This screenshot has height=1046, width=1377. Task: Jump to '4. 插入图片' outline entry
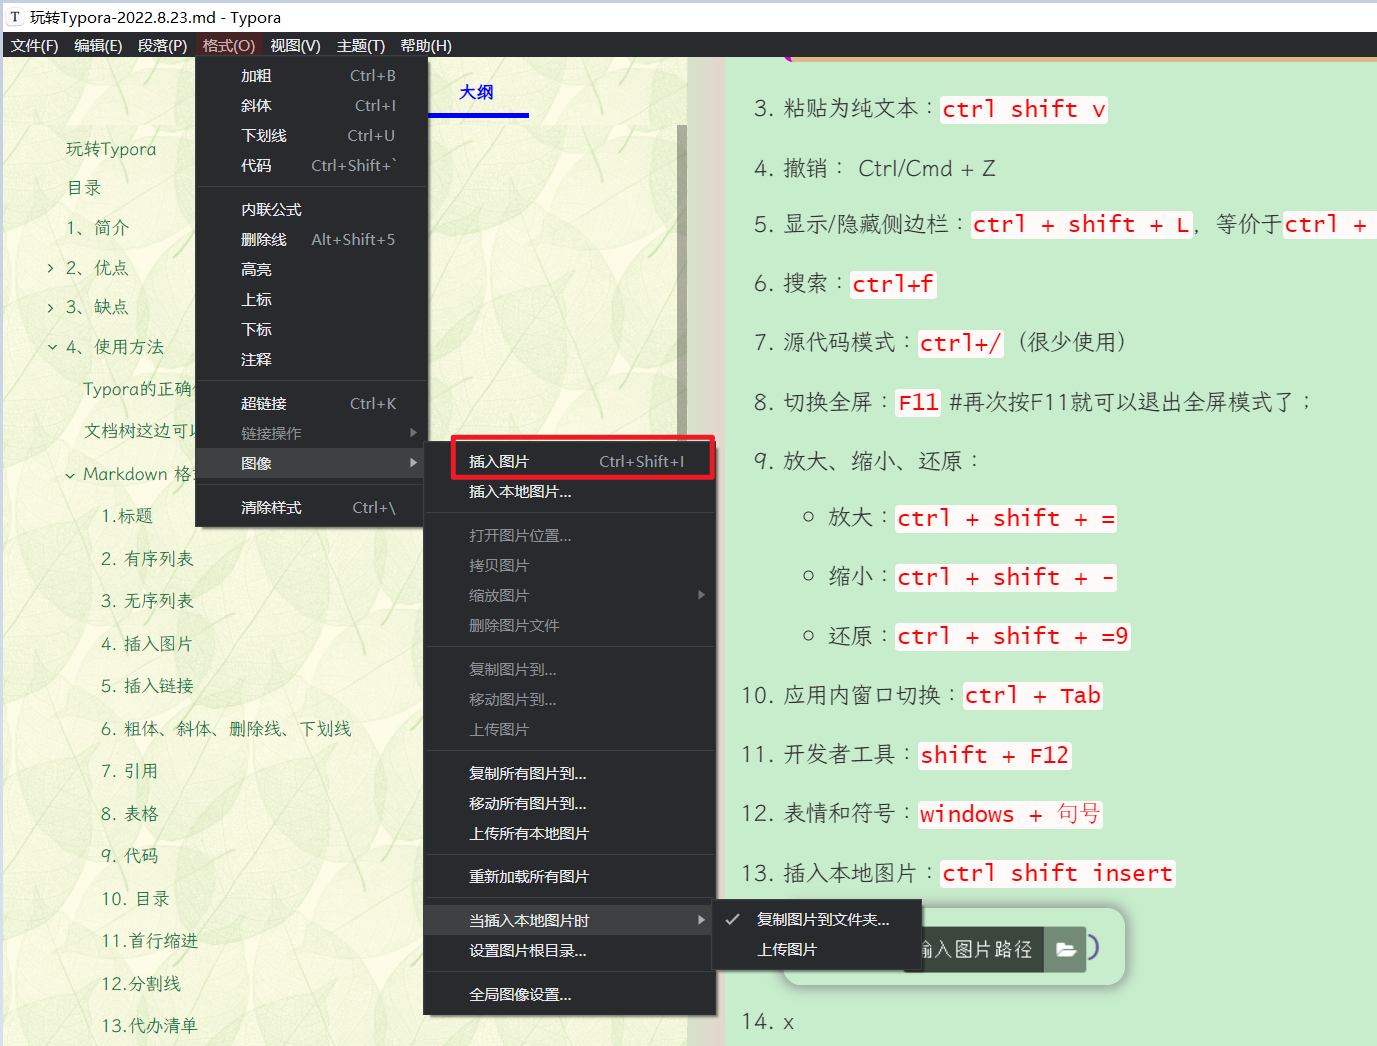[146, 644]
